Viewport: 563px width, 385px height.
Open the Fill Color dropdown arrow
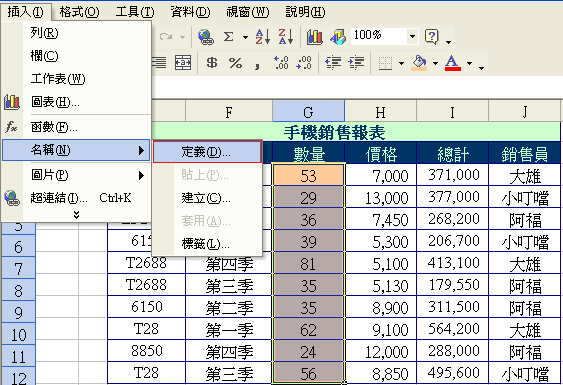click(x=435, y=64)
